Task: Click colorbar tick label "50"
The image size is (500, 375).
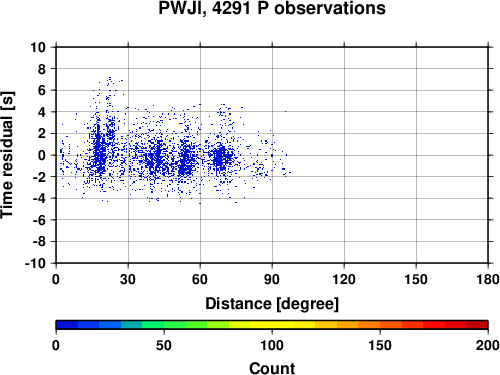Action: pos(164,345)
